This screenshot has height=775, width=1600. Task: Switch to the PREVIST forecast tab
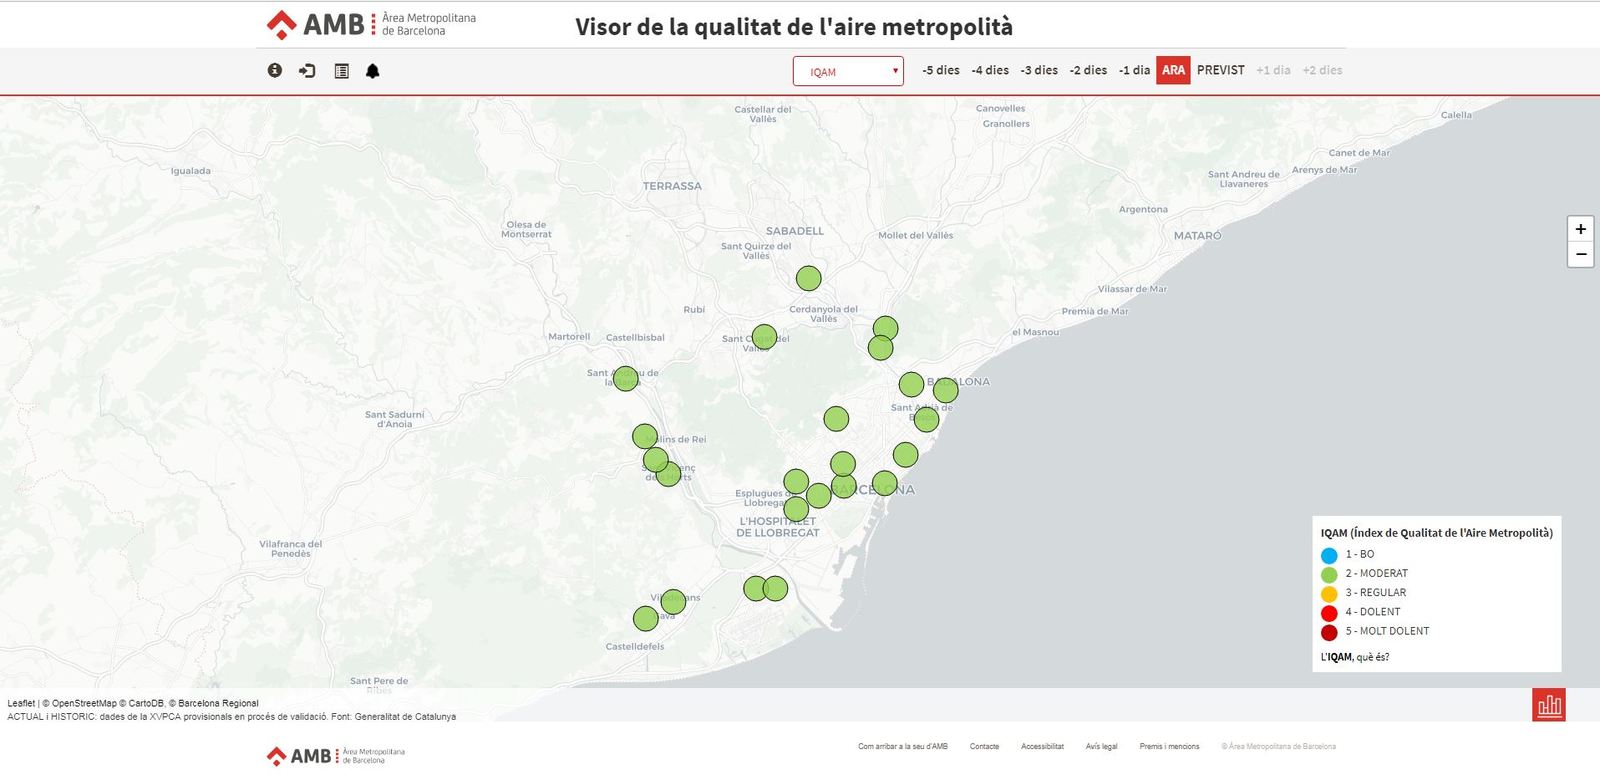[1220, 70]
